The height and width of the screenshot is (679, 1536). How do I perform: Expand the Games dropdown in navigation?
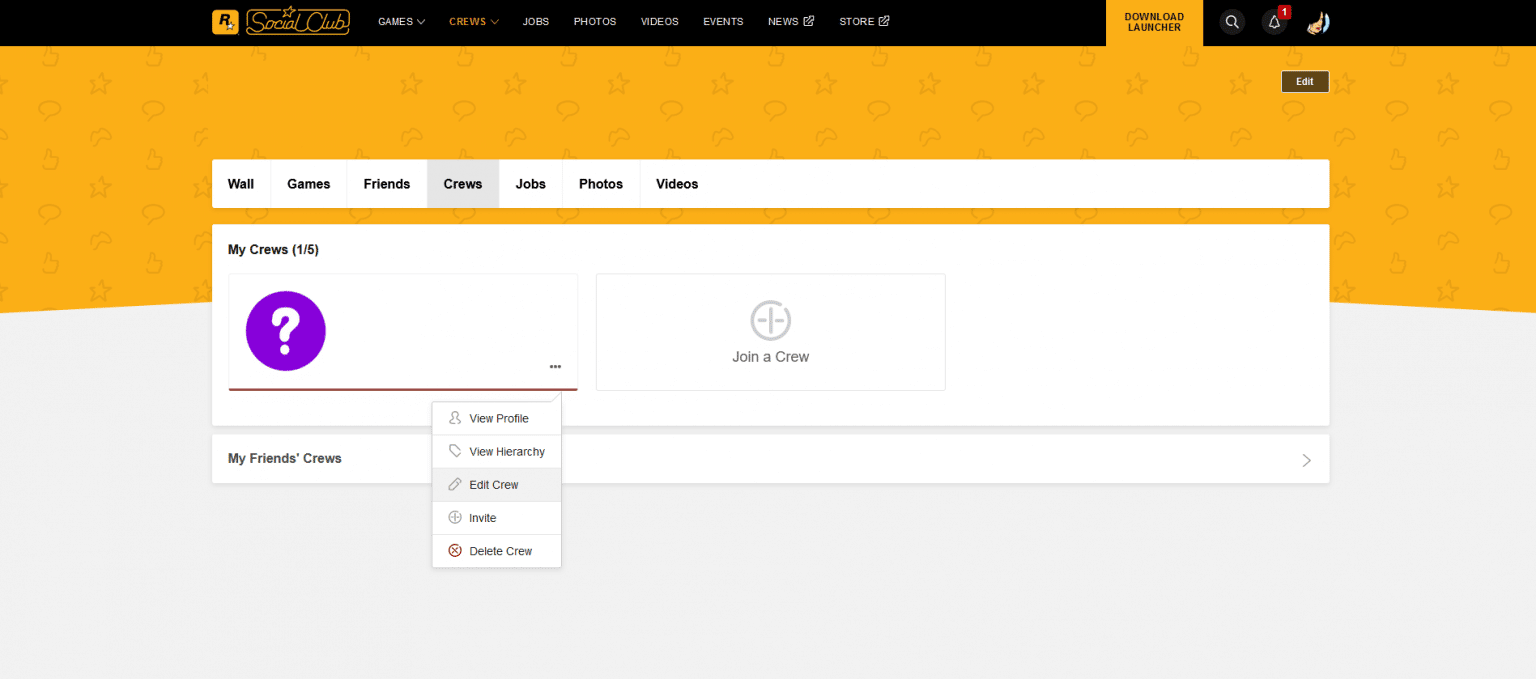coord(401,22)
